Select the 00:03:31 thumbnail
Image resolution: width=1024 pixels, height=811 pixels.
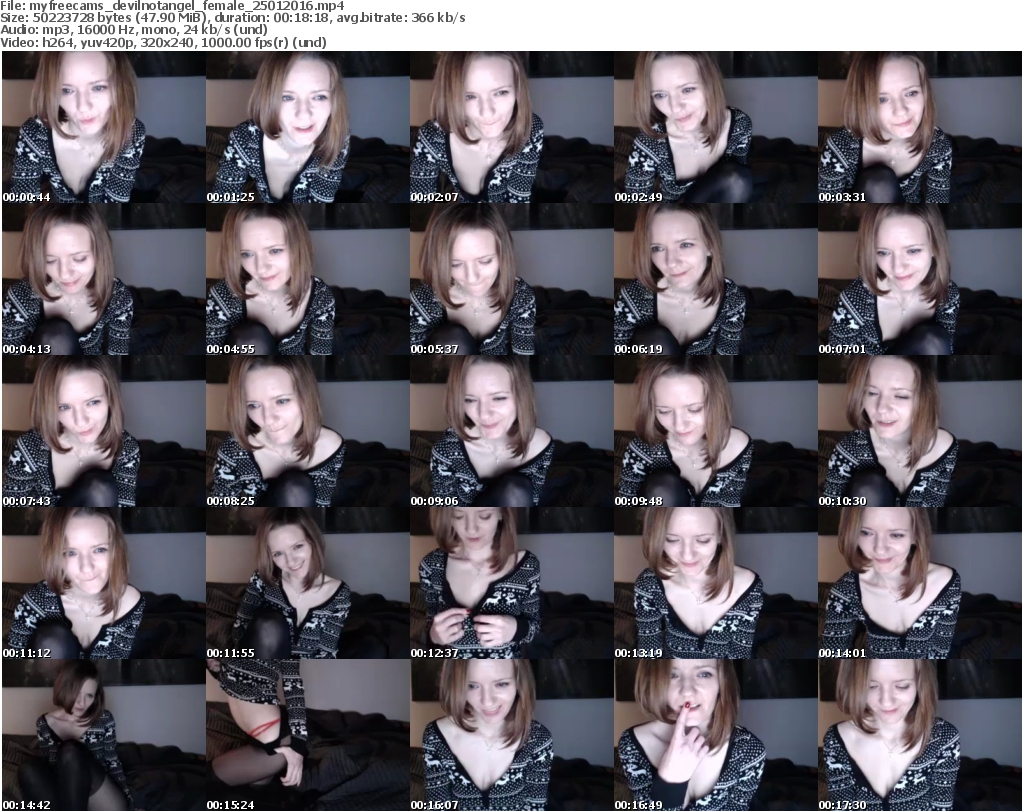(x=920, y=127)
